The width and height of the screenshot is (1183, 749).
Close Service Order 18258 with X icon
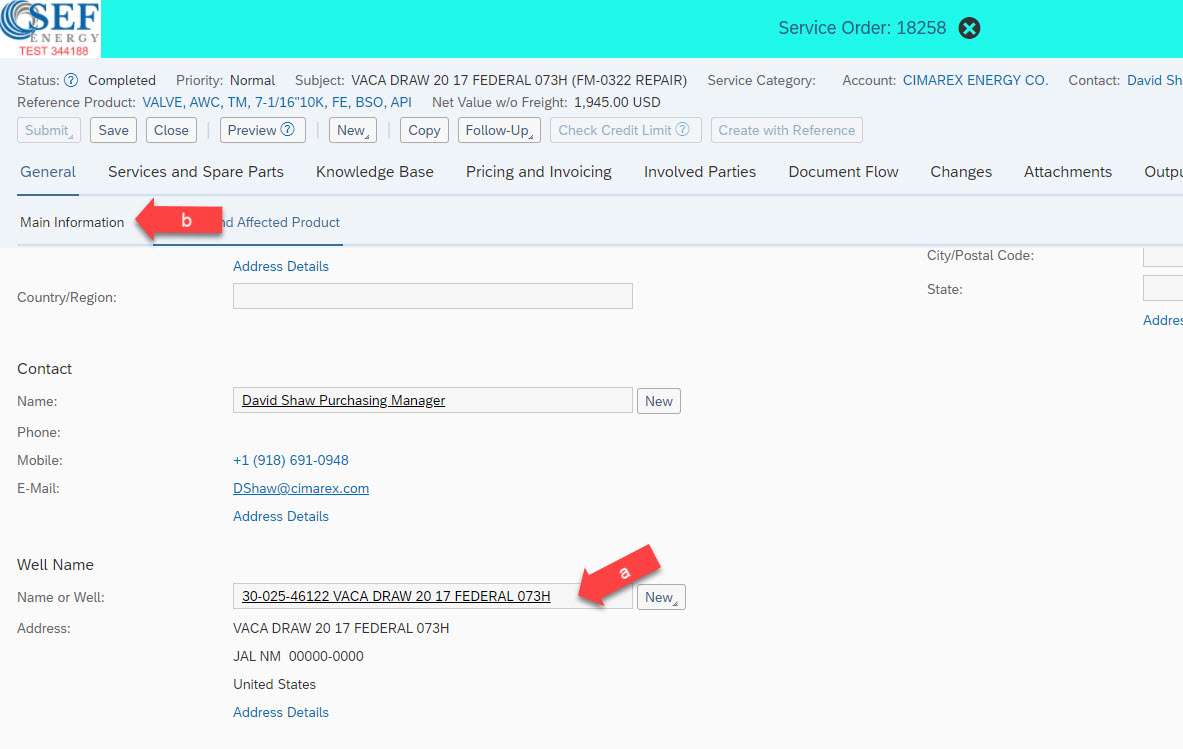coord(969,28)
